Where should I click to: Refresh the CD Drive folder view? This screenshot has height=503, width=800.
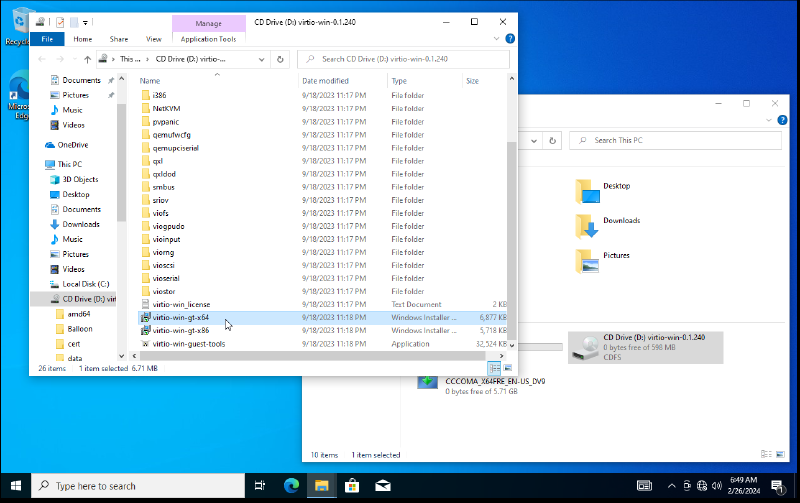(x=280, y=59)
